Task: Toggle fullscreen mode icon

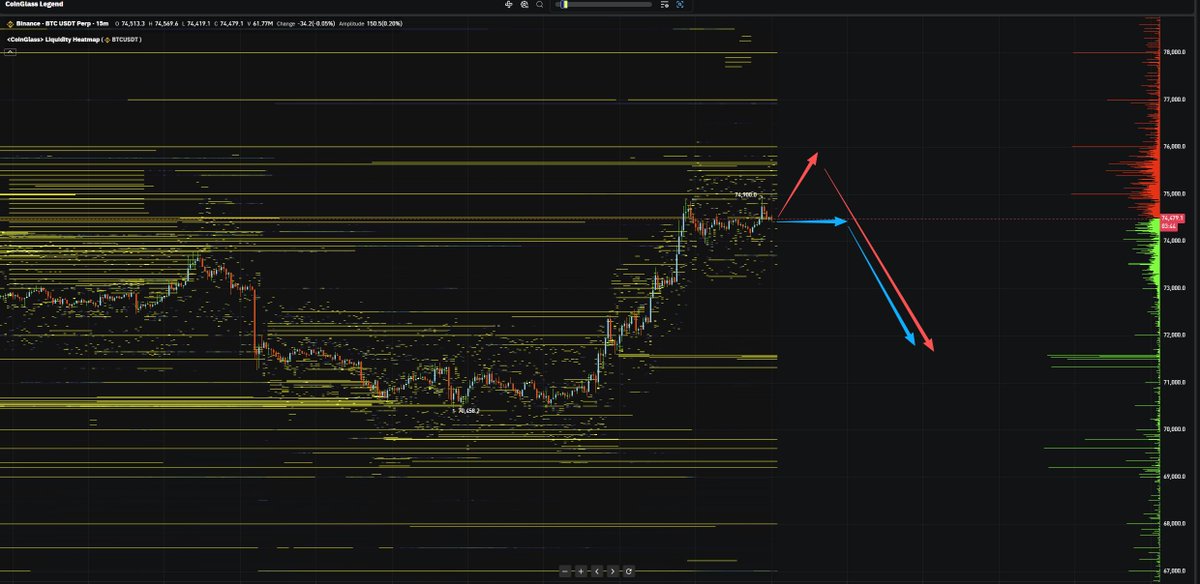Action: click(680, 5)
